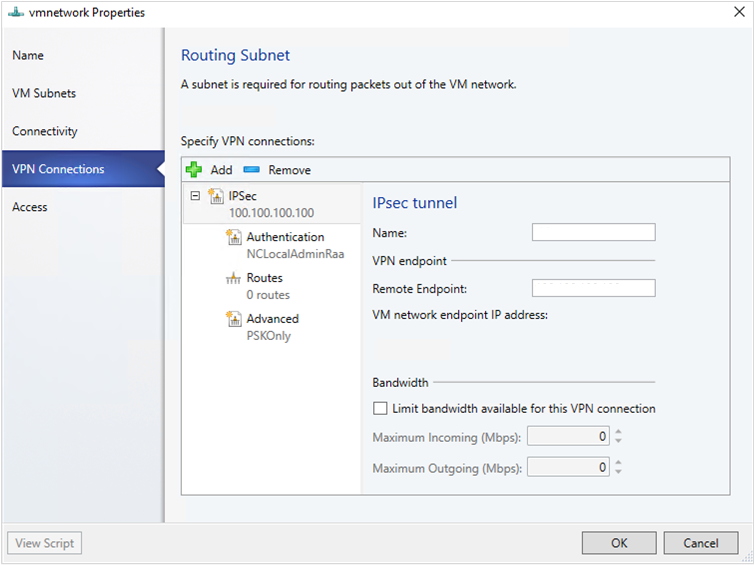This screenshot has width=755, height=565.
Task: Go to the Access page
Action: (x=30, y=207)
